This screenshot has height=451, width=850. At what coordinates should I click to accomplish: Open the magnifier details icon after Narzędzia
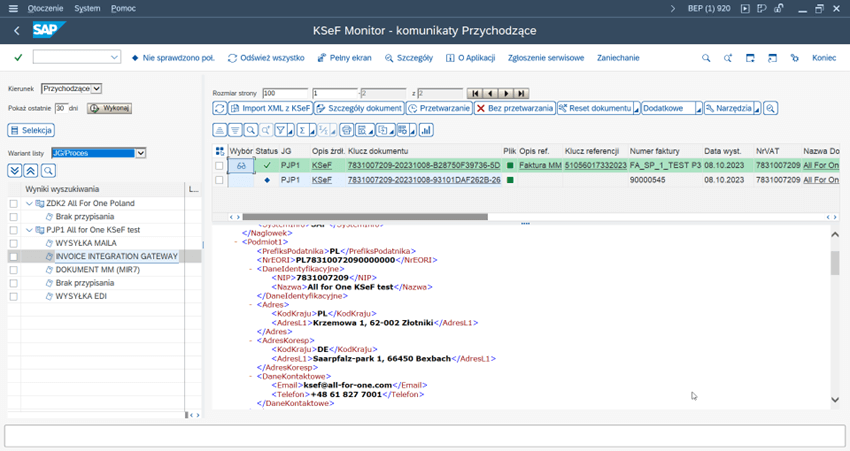click(x=770, y=108)
